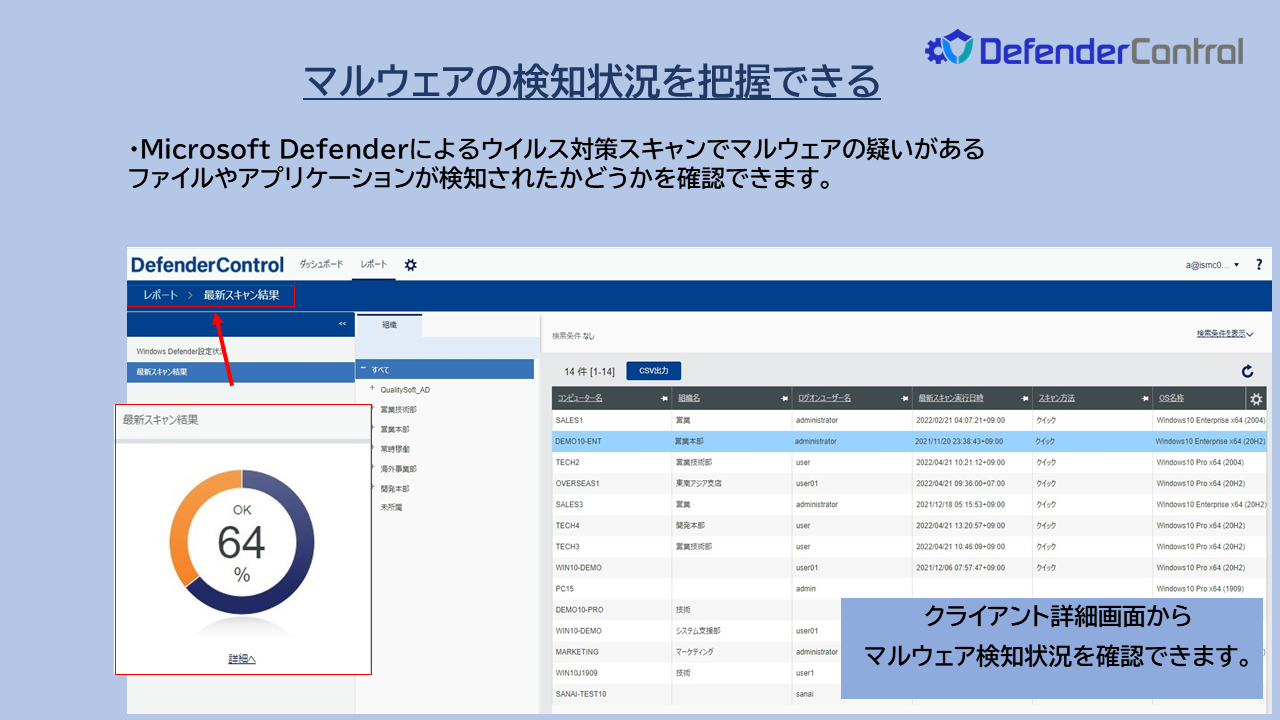Collapse the left sidebar with << icon
Screen dimensions: 1280x720
342,324
